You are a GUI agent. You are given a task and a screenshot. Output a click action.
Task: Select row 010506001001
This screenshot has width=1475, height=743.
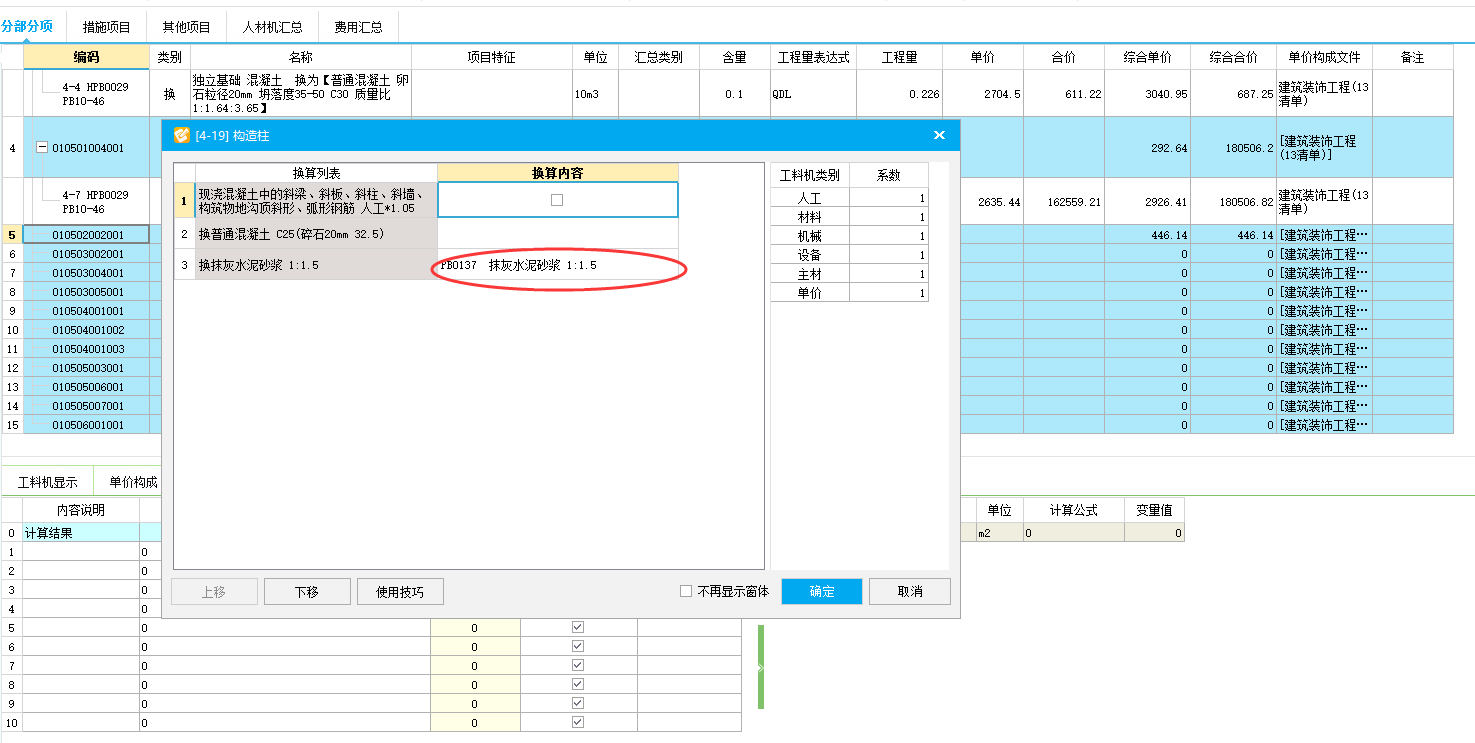coord(87,425)
